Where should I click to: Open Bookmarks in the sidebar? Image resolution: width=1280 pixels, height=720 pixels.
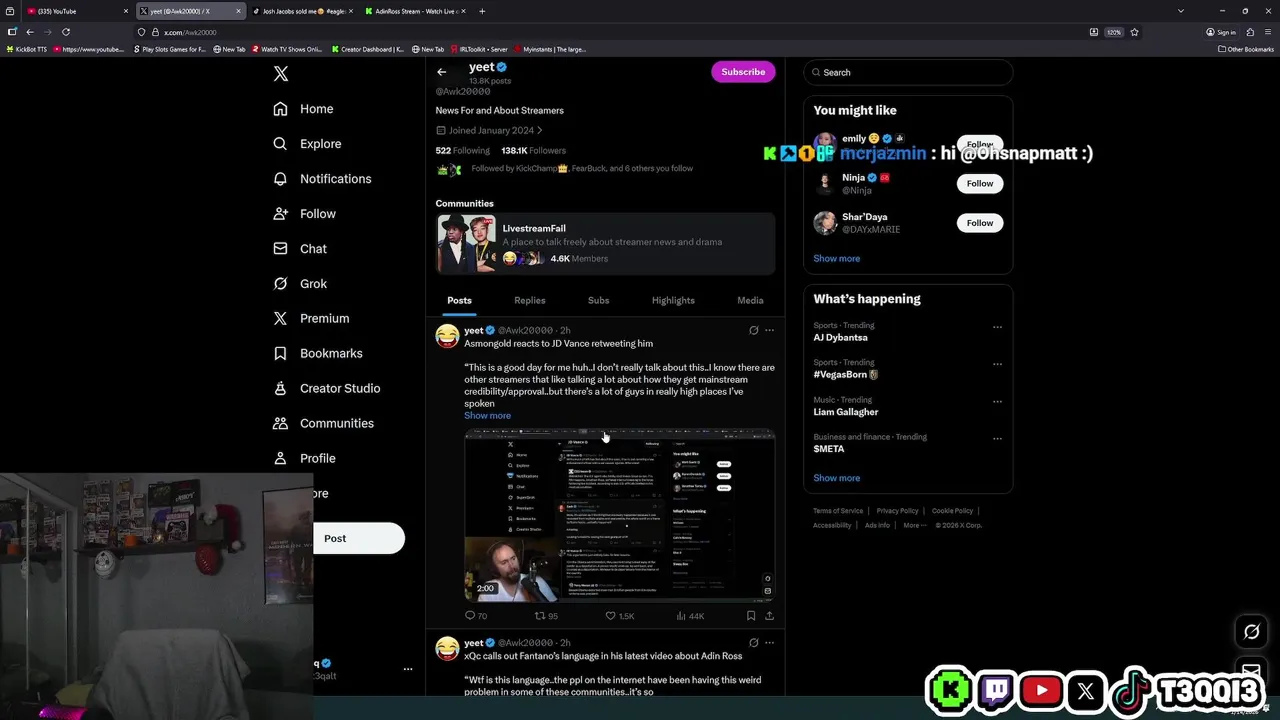pos(317,354)
